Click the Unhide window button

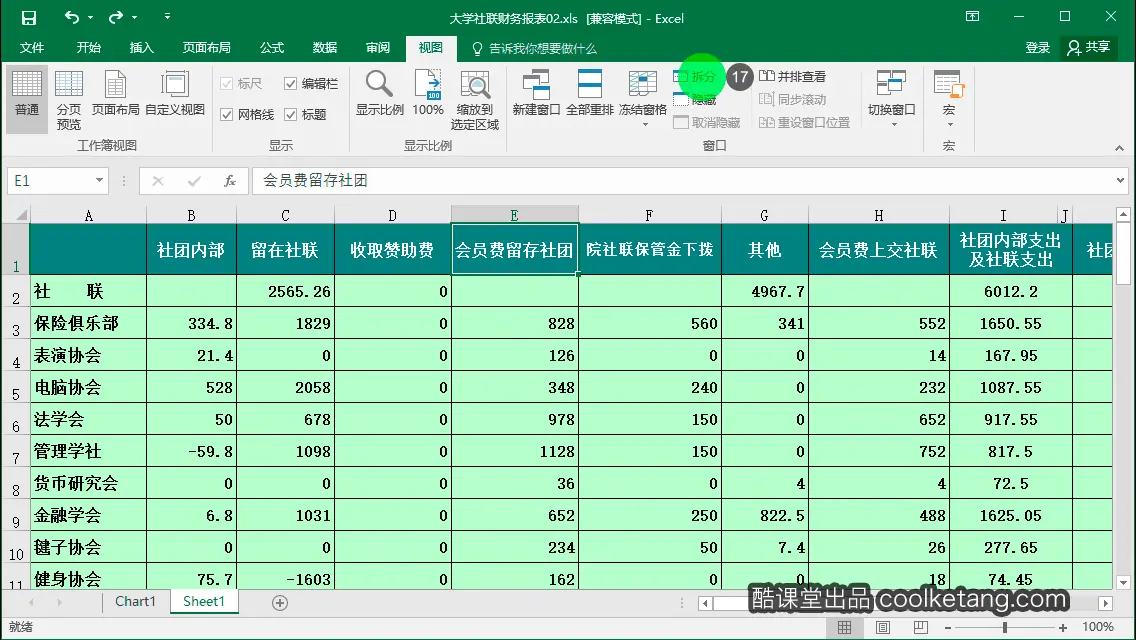click(x=707, y=122)
